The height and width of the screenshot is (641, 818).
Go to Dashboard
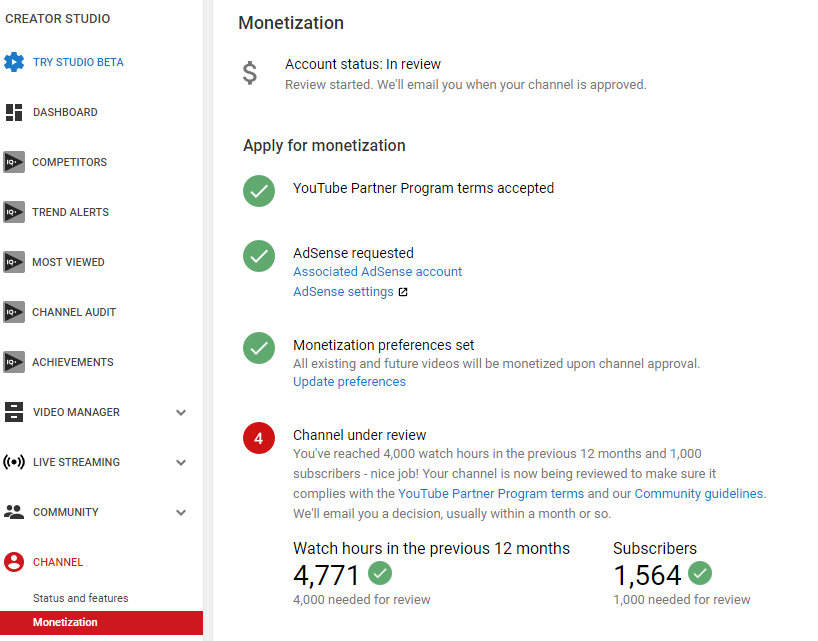click(x=65, y=112)
